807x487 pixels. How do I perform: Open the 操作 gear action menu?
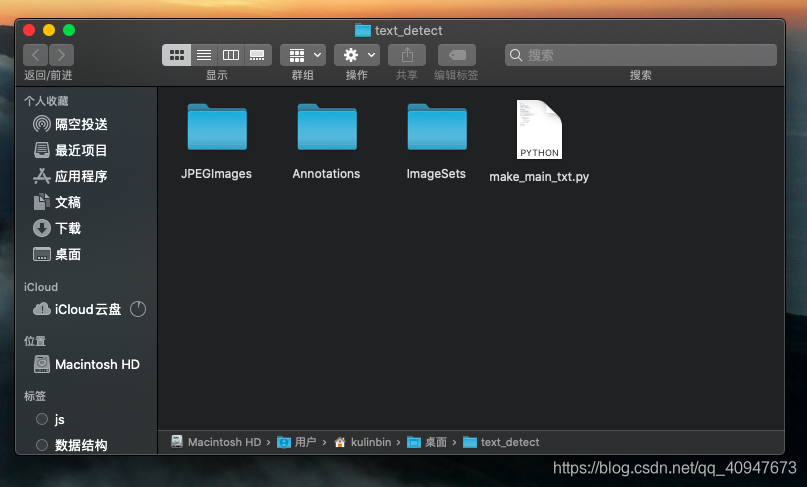pos(357,55)
